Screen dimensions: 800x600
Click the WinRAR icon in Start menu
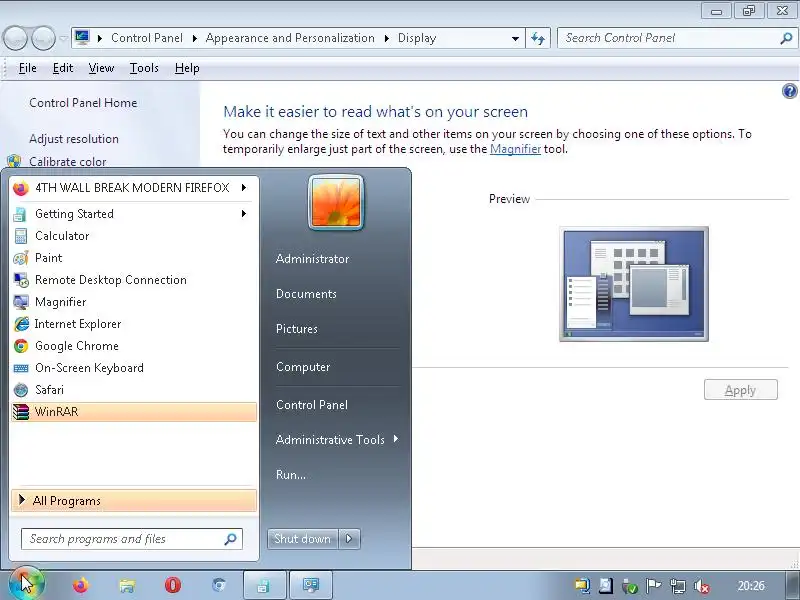pos(21,412)
